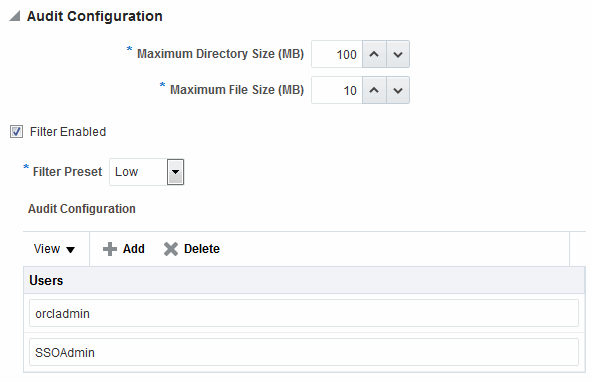Click the Users column header

click(x=304, y=280)
